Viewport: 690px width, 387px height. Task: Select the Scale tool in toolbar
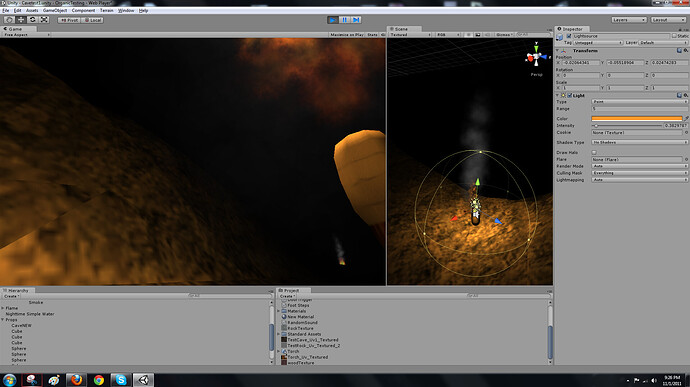pyautogui.click(x=44, y=20)
